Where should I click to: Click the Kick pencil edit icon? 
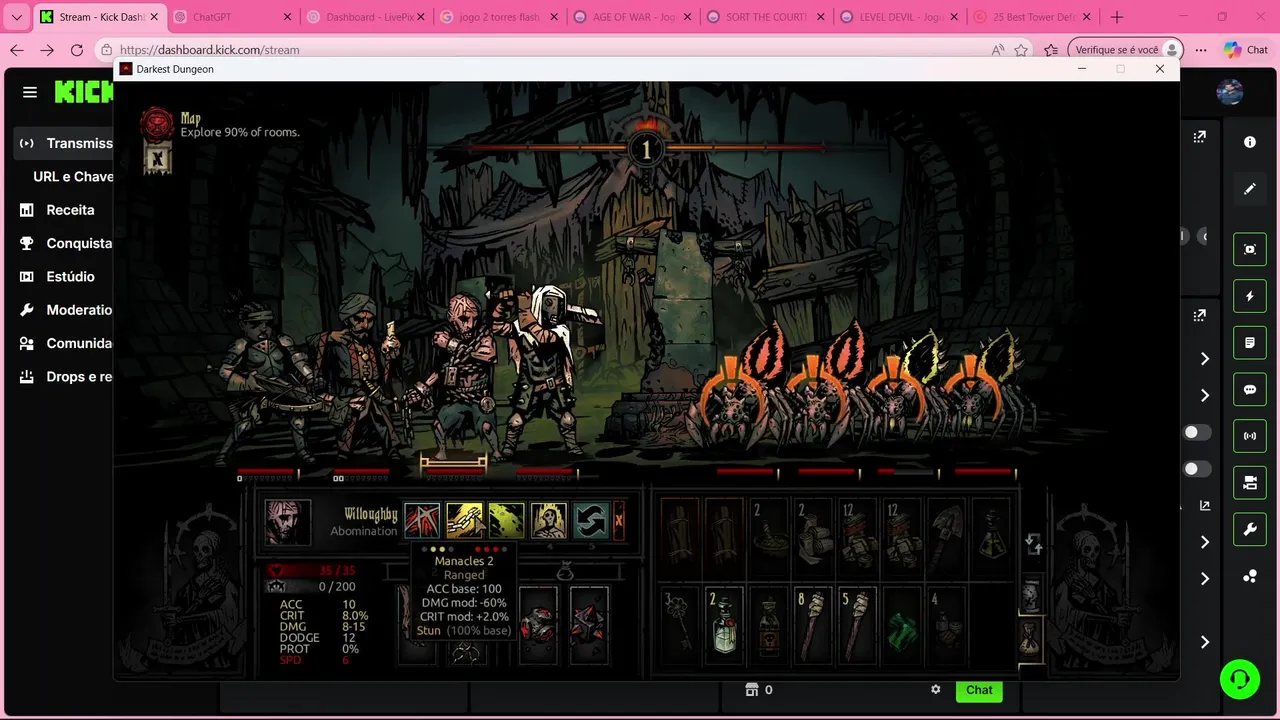coord(1250,189)
